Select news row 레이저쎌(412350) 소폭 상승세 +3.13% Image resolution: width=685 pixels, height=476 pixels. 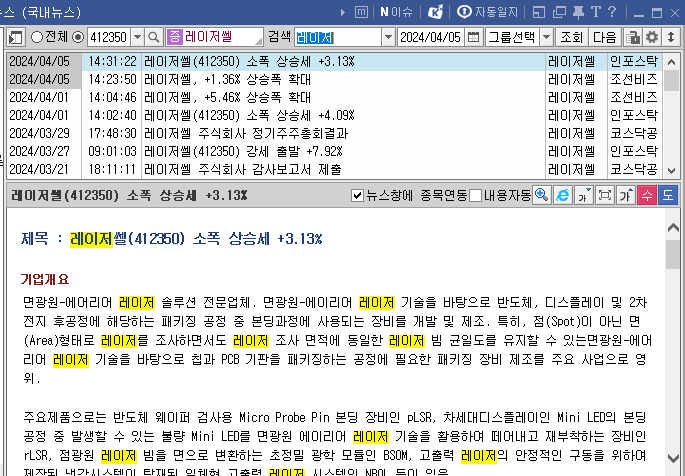point(334,62)
